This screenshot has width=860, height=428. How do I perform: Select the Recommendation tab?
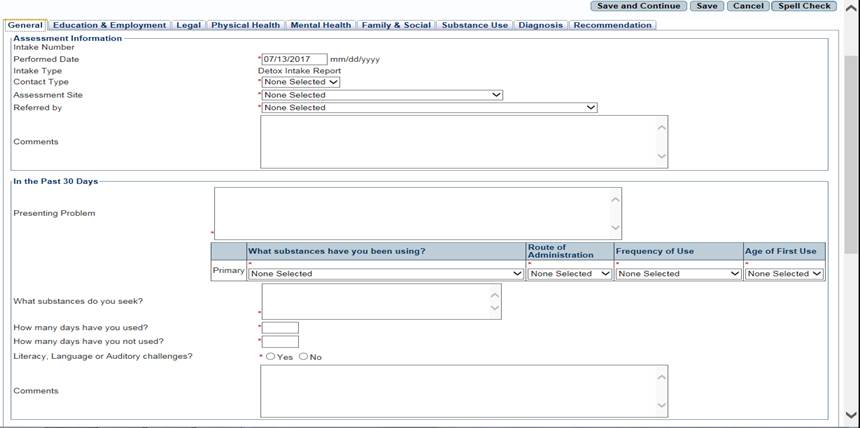click(x=612, y=25)
